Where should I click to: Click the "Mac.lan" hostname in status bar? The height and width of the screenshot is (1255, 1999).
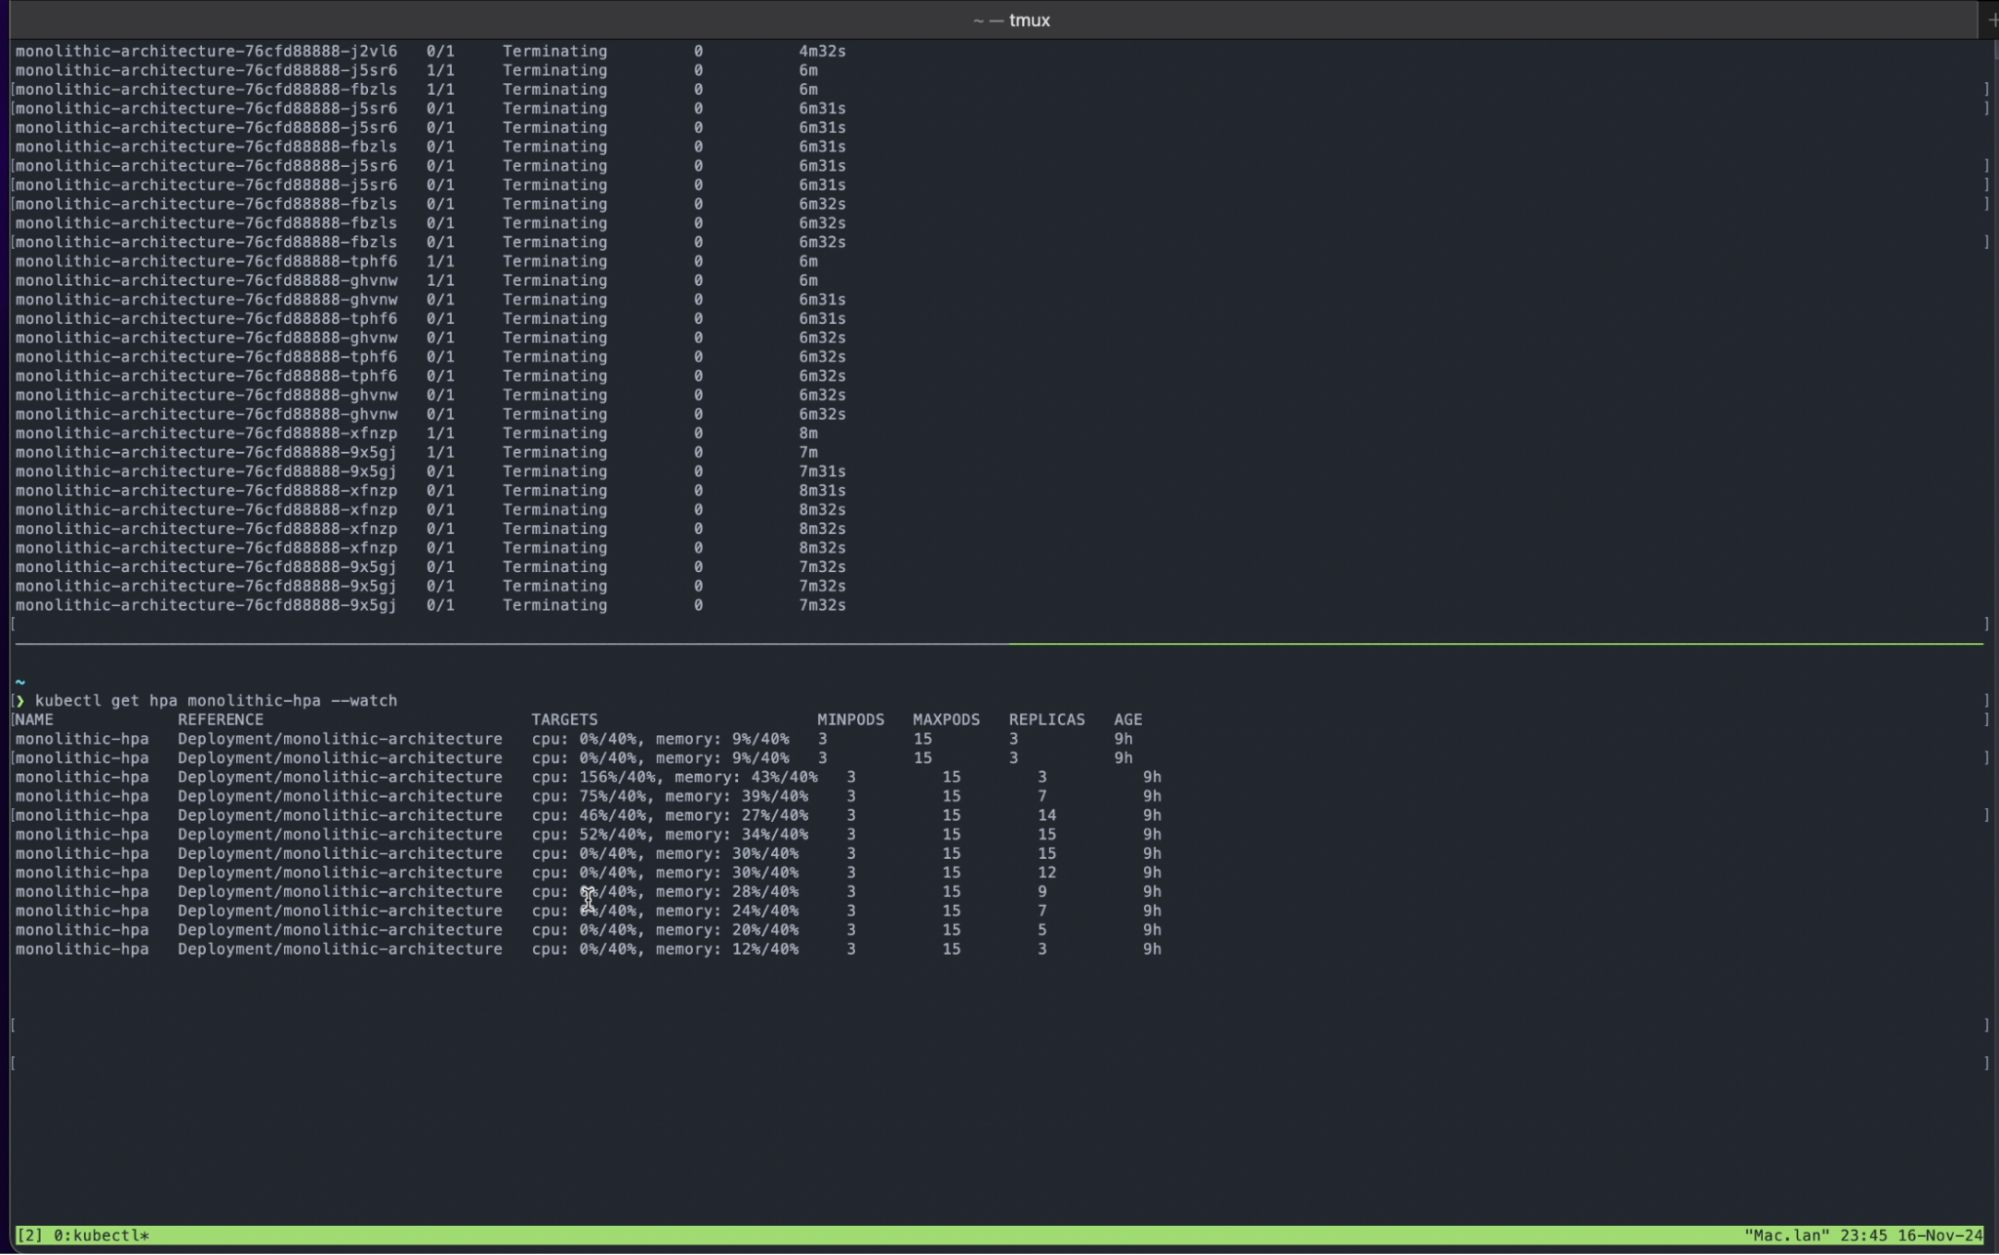pyautogui.click(x=1787, y=1235)
